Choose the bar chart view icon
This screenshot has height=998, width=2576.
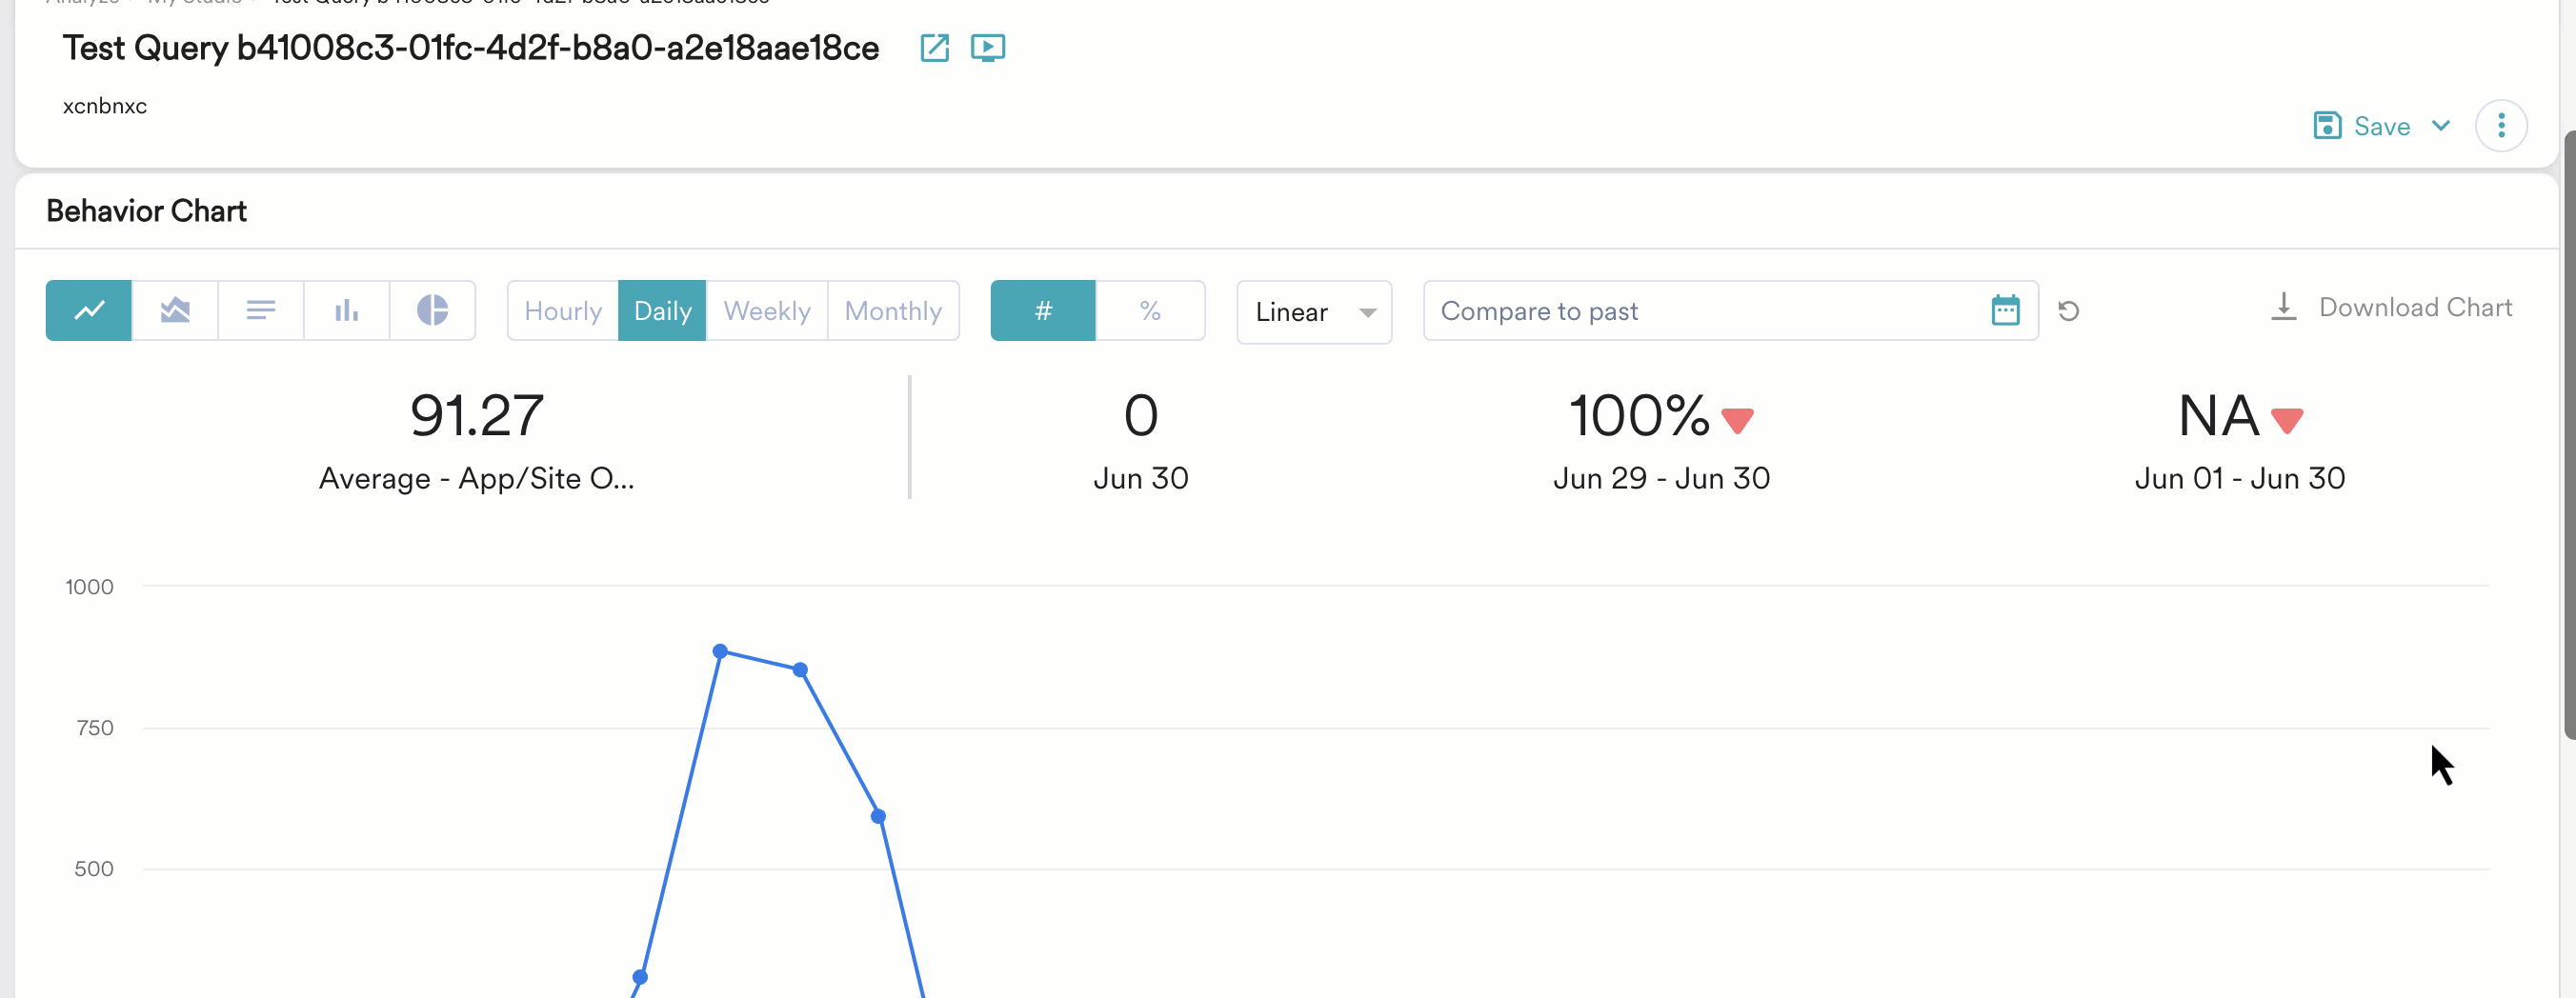click(x=347, y=311)
